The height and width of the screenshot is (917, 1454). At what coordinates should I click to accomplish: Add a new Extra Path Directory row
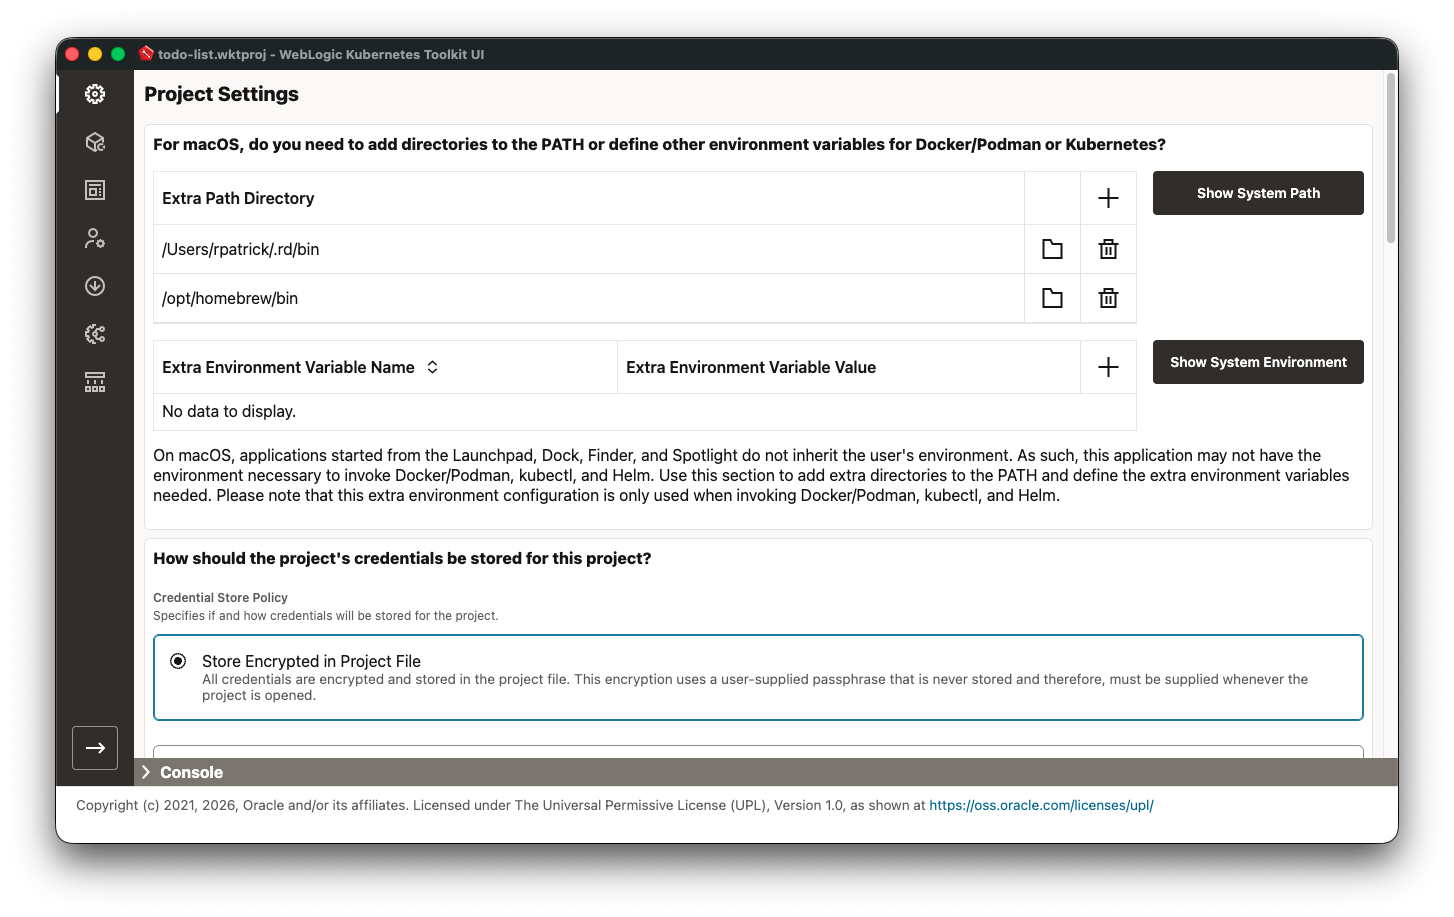tap(1108, 198)
